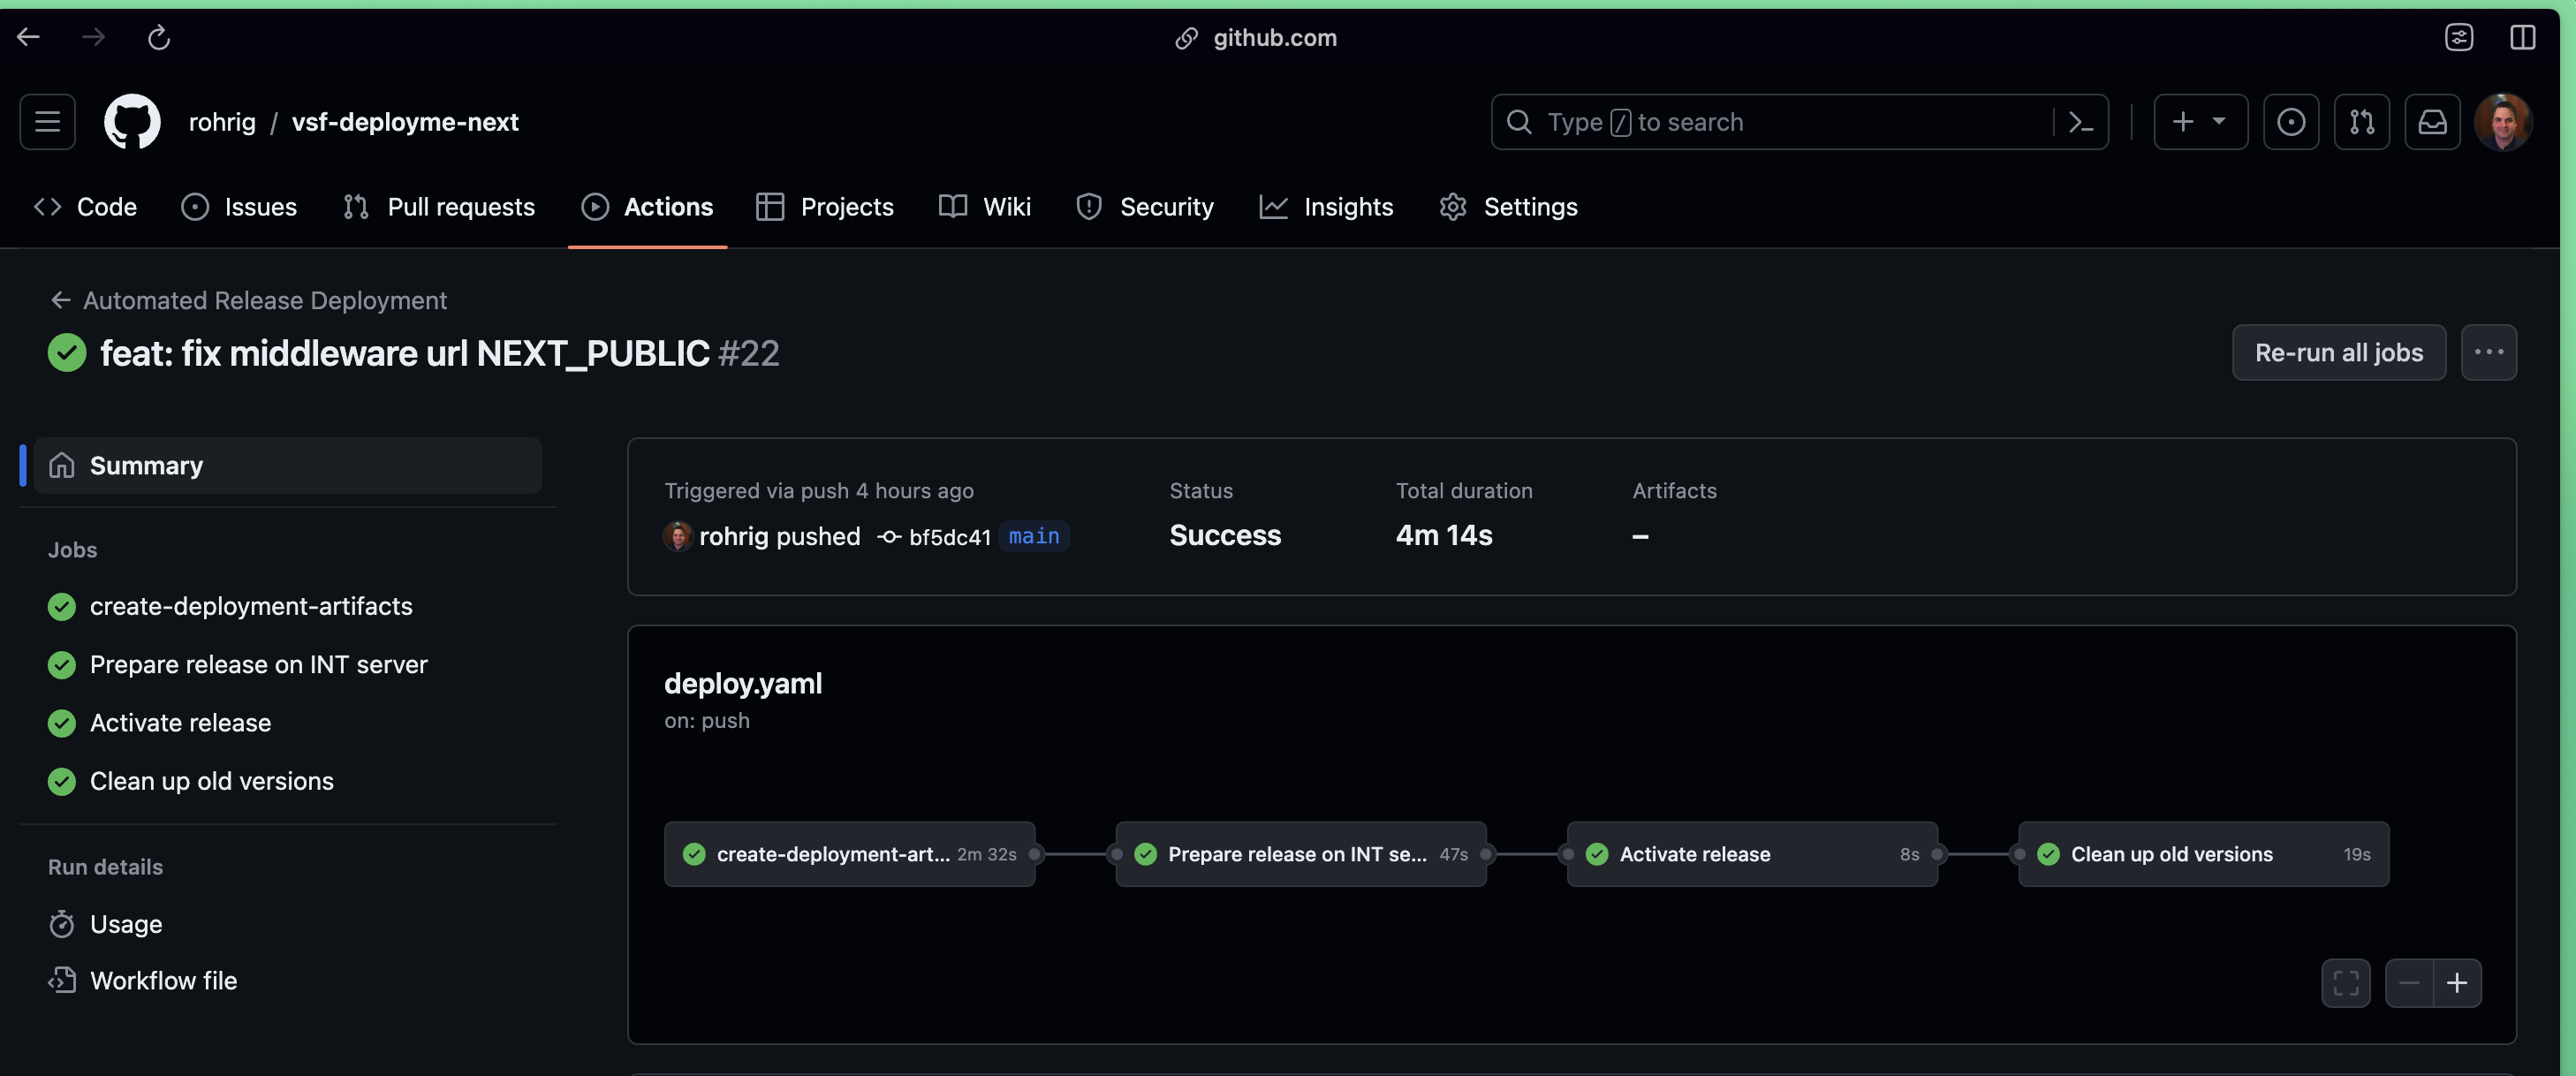The height and width of the screenshot is (1076, 2576).
Task: Open the vsf-deployme-next repository link
Action: pyautogui.click(x=405, y=122)
